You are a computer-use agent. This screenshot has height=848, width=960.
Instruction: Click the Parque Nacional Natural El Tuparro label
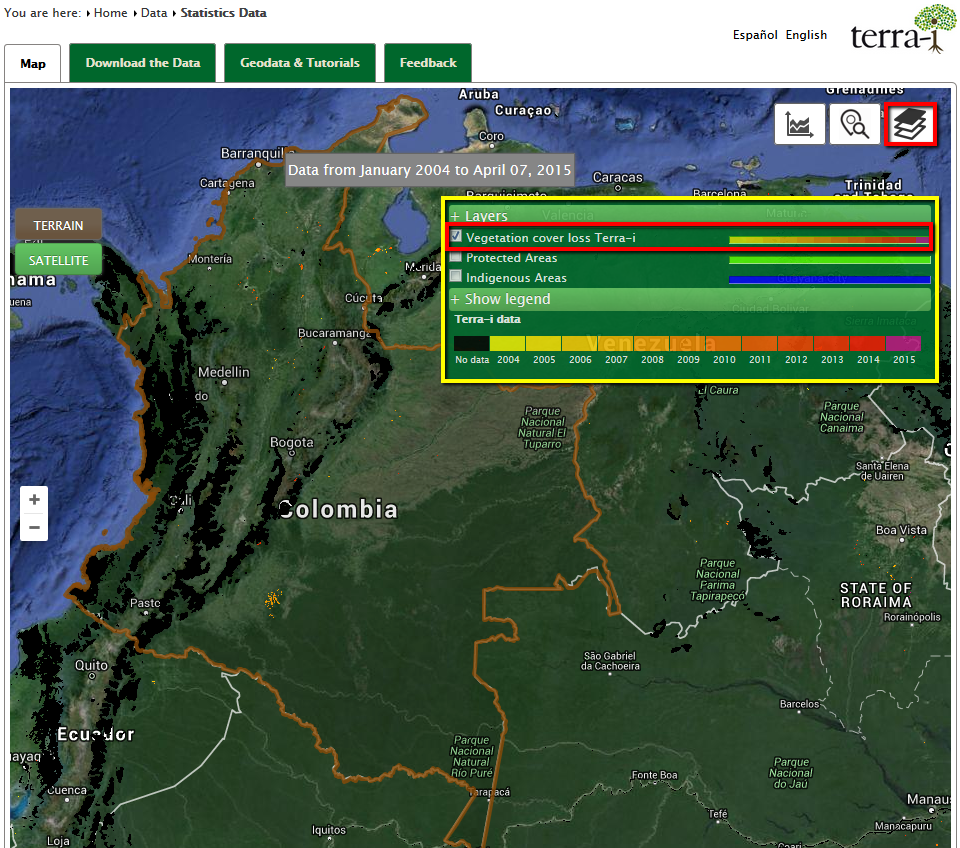coord(542,427)
